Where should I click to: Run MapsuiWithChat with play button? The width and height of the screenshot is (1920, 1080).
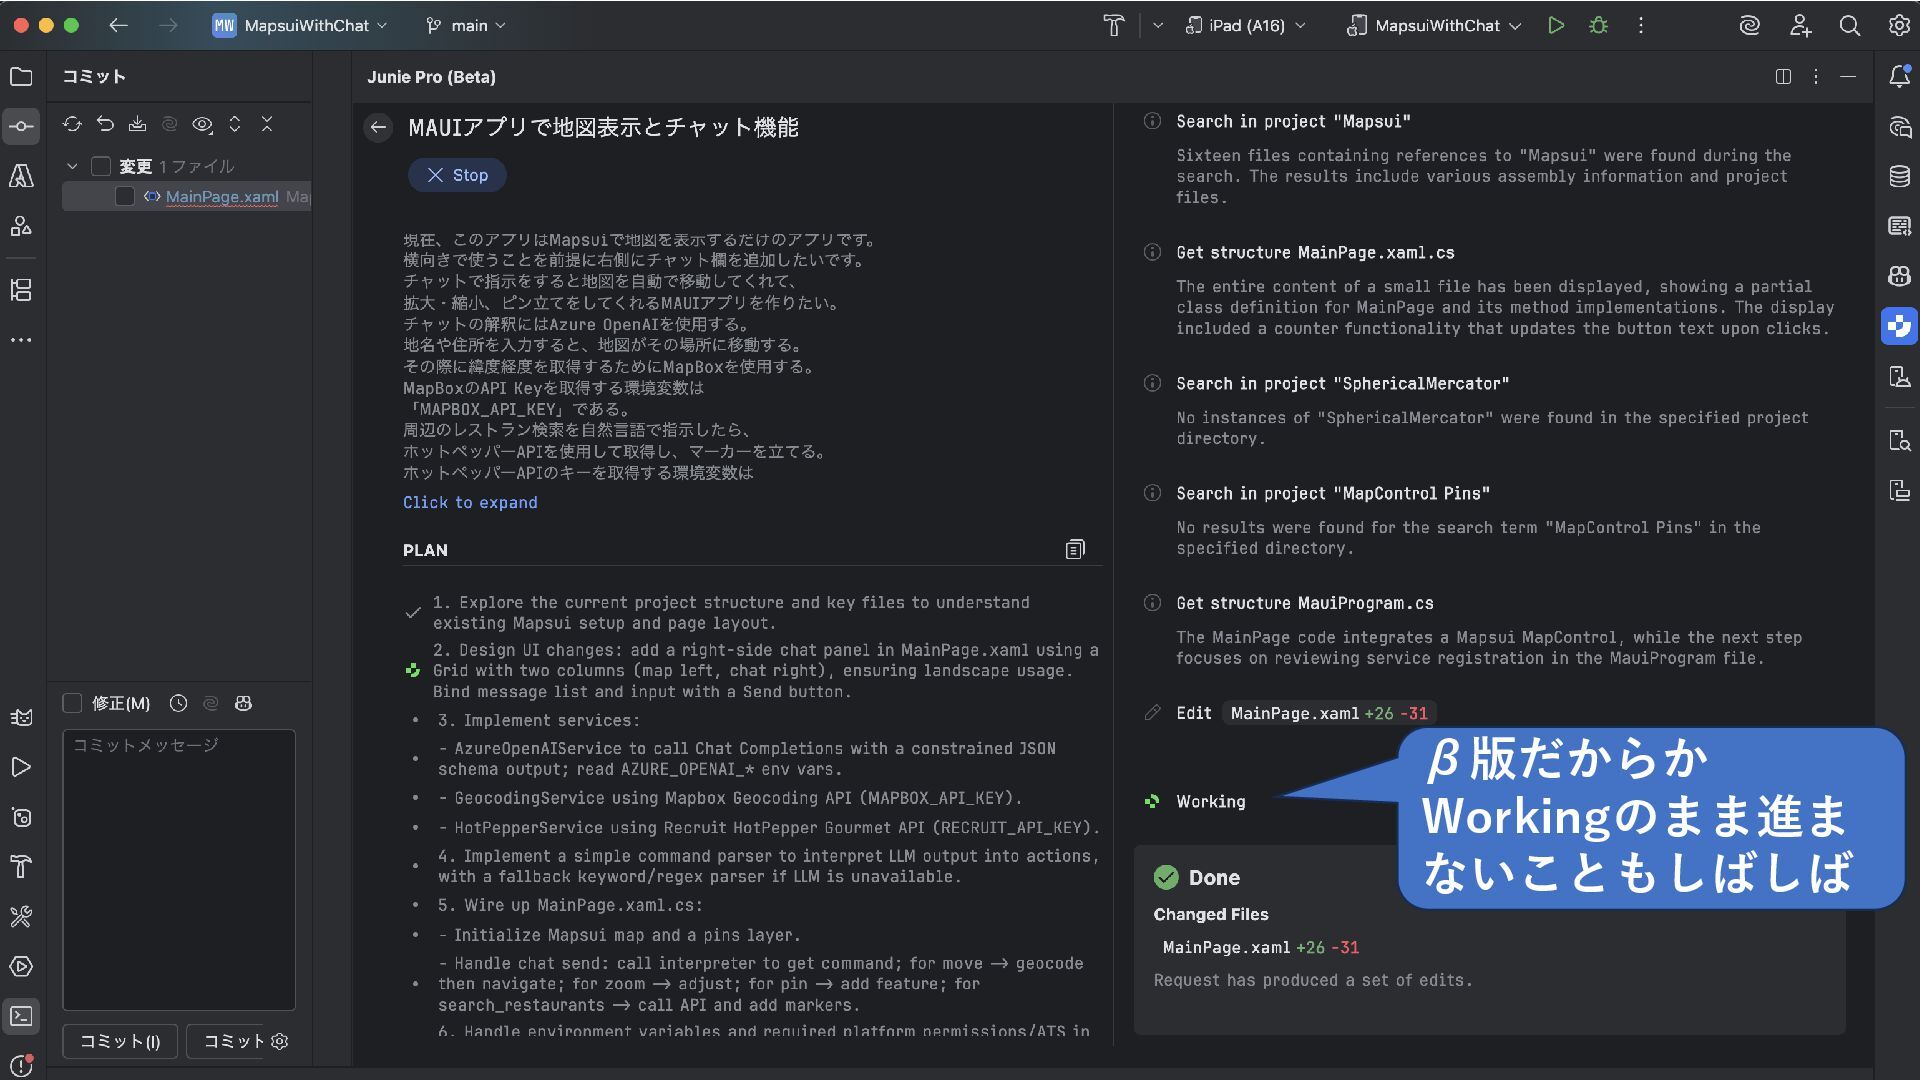pyautogui.click(x=1556, y=26)
